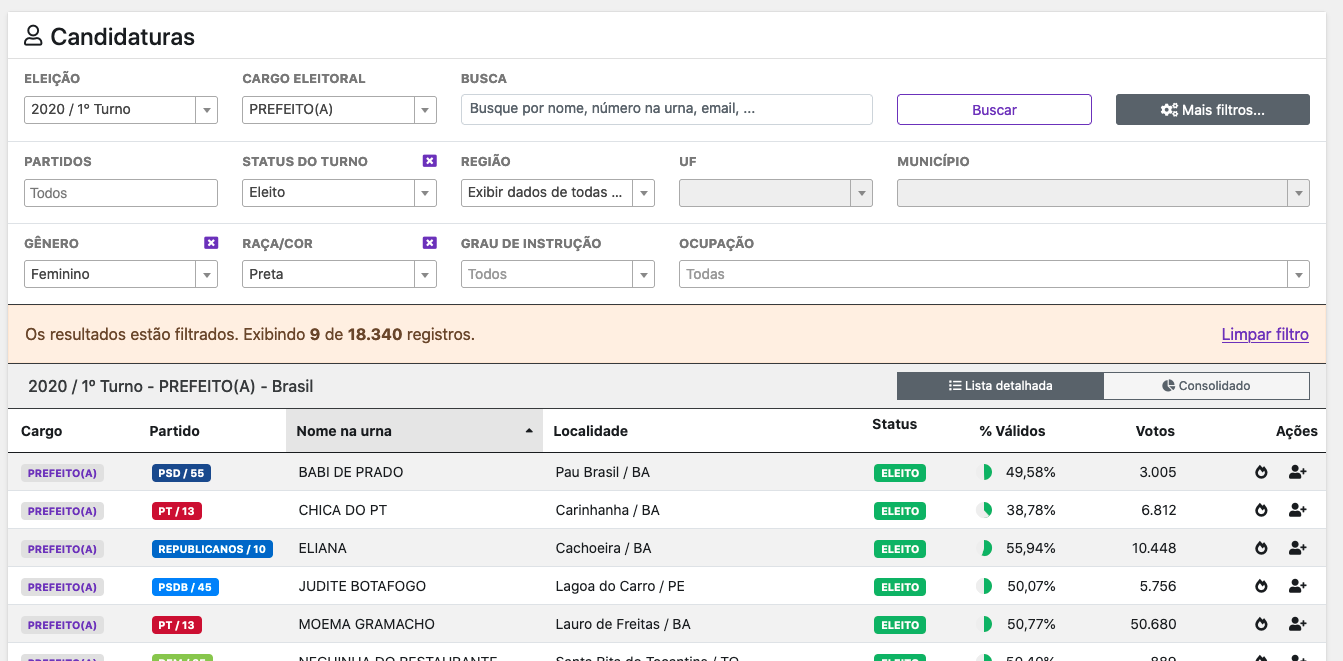Click the Candidaturas person icon in the header
Screen dimensions: 1343x661
point(34,36)
